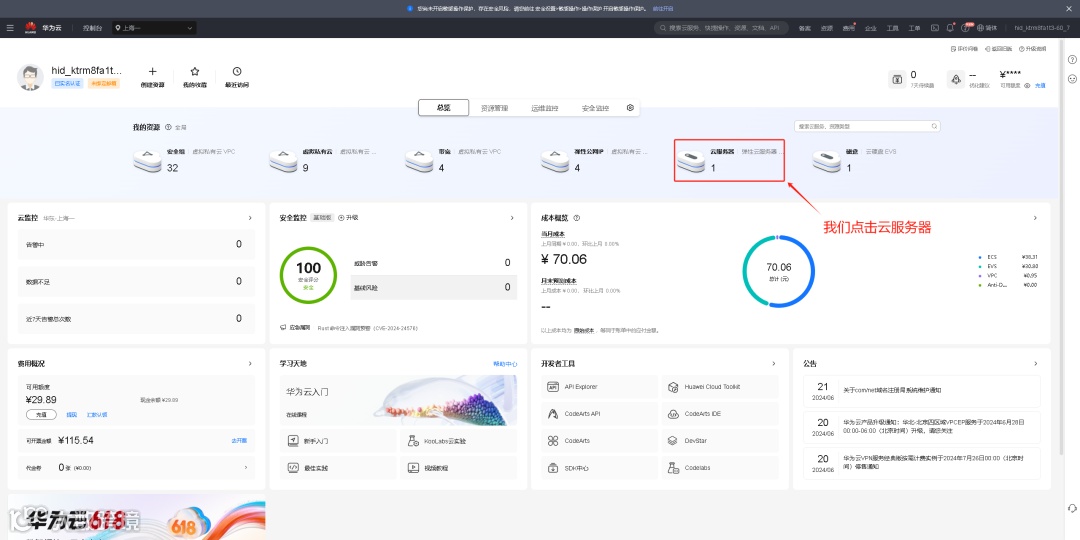Open Huawei Cloud Toolkit tool

(720, 387)
